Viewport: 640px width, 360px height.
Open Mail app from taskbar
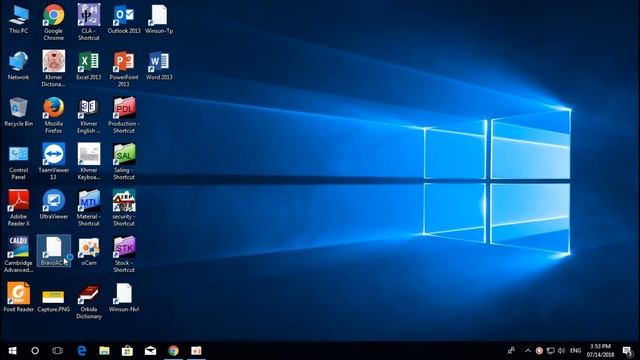pyautogui.click(x=150, y=351)
